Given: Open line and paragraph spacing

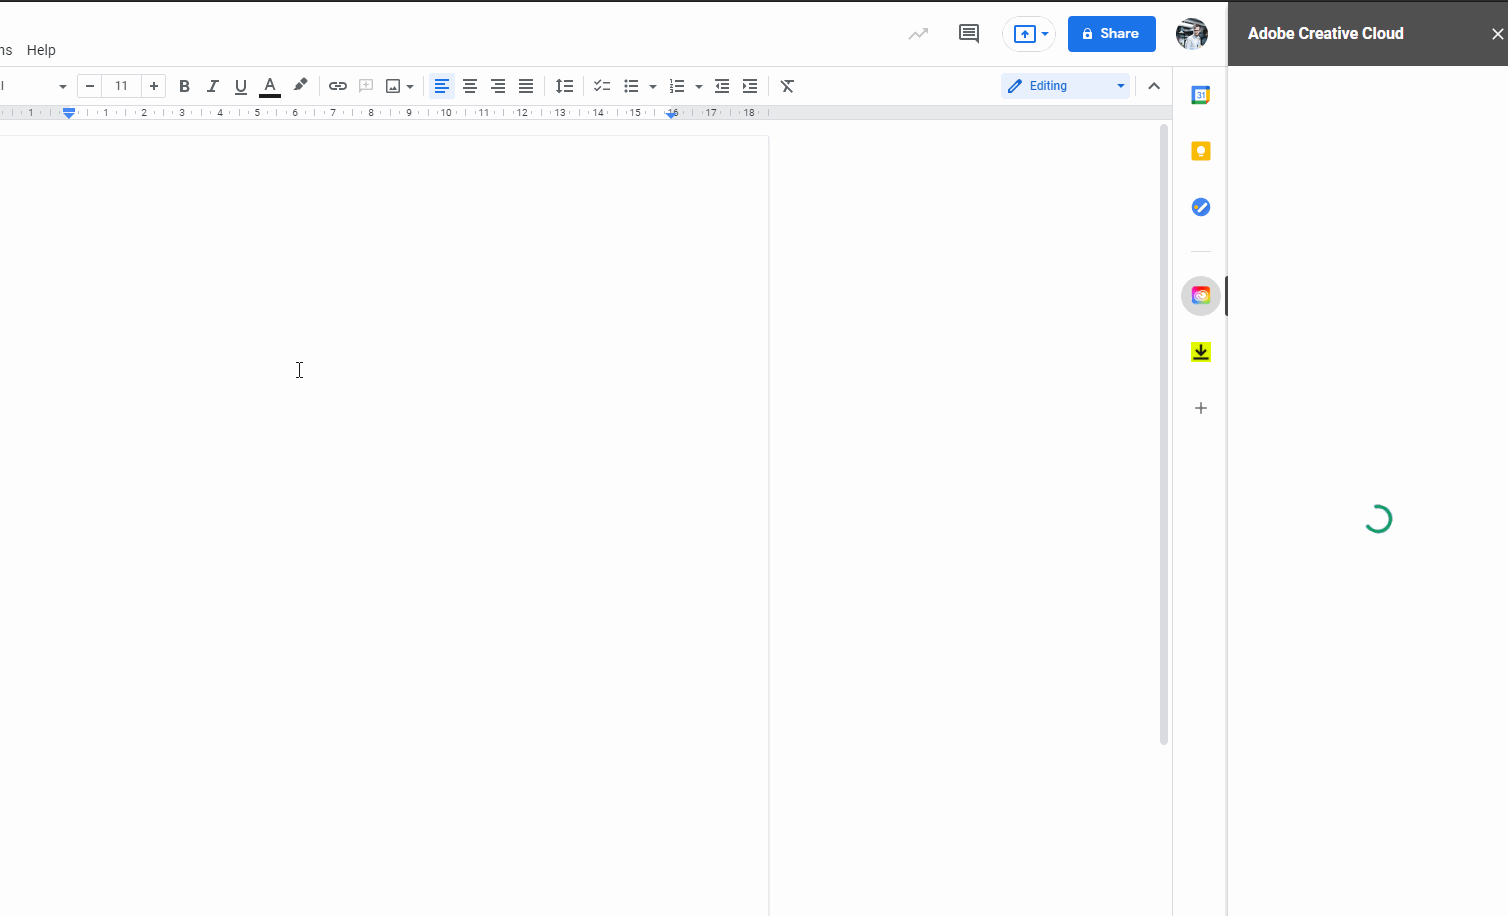Looking at the screenshot, I should pos(564,86).
